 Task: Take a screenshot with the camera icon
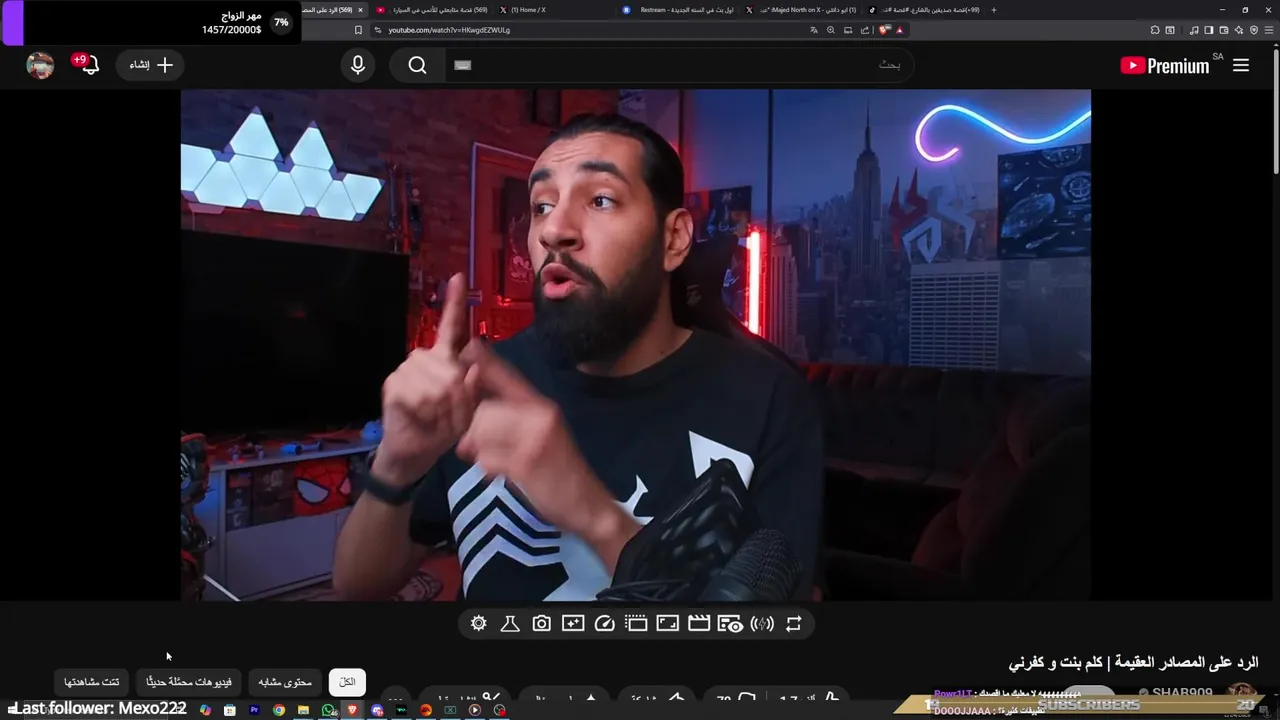(541, 624)
